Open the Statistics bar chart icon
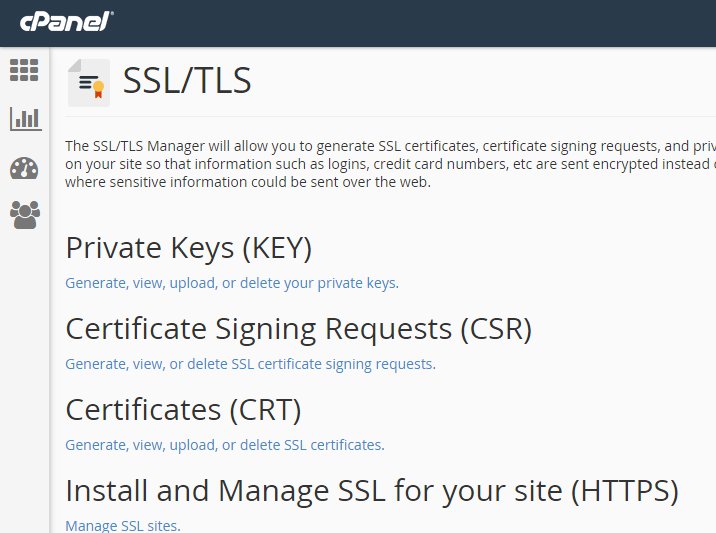The height and width of the screenshot is (533, 716). pos(24,119)
